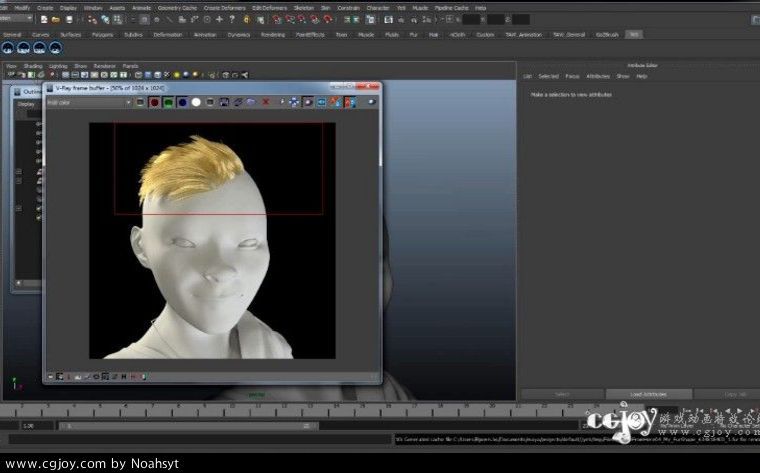Screen dimensions: 760x473
Task: Open Display menu in Outliner window
Action: tap(26, 104)
